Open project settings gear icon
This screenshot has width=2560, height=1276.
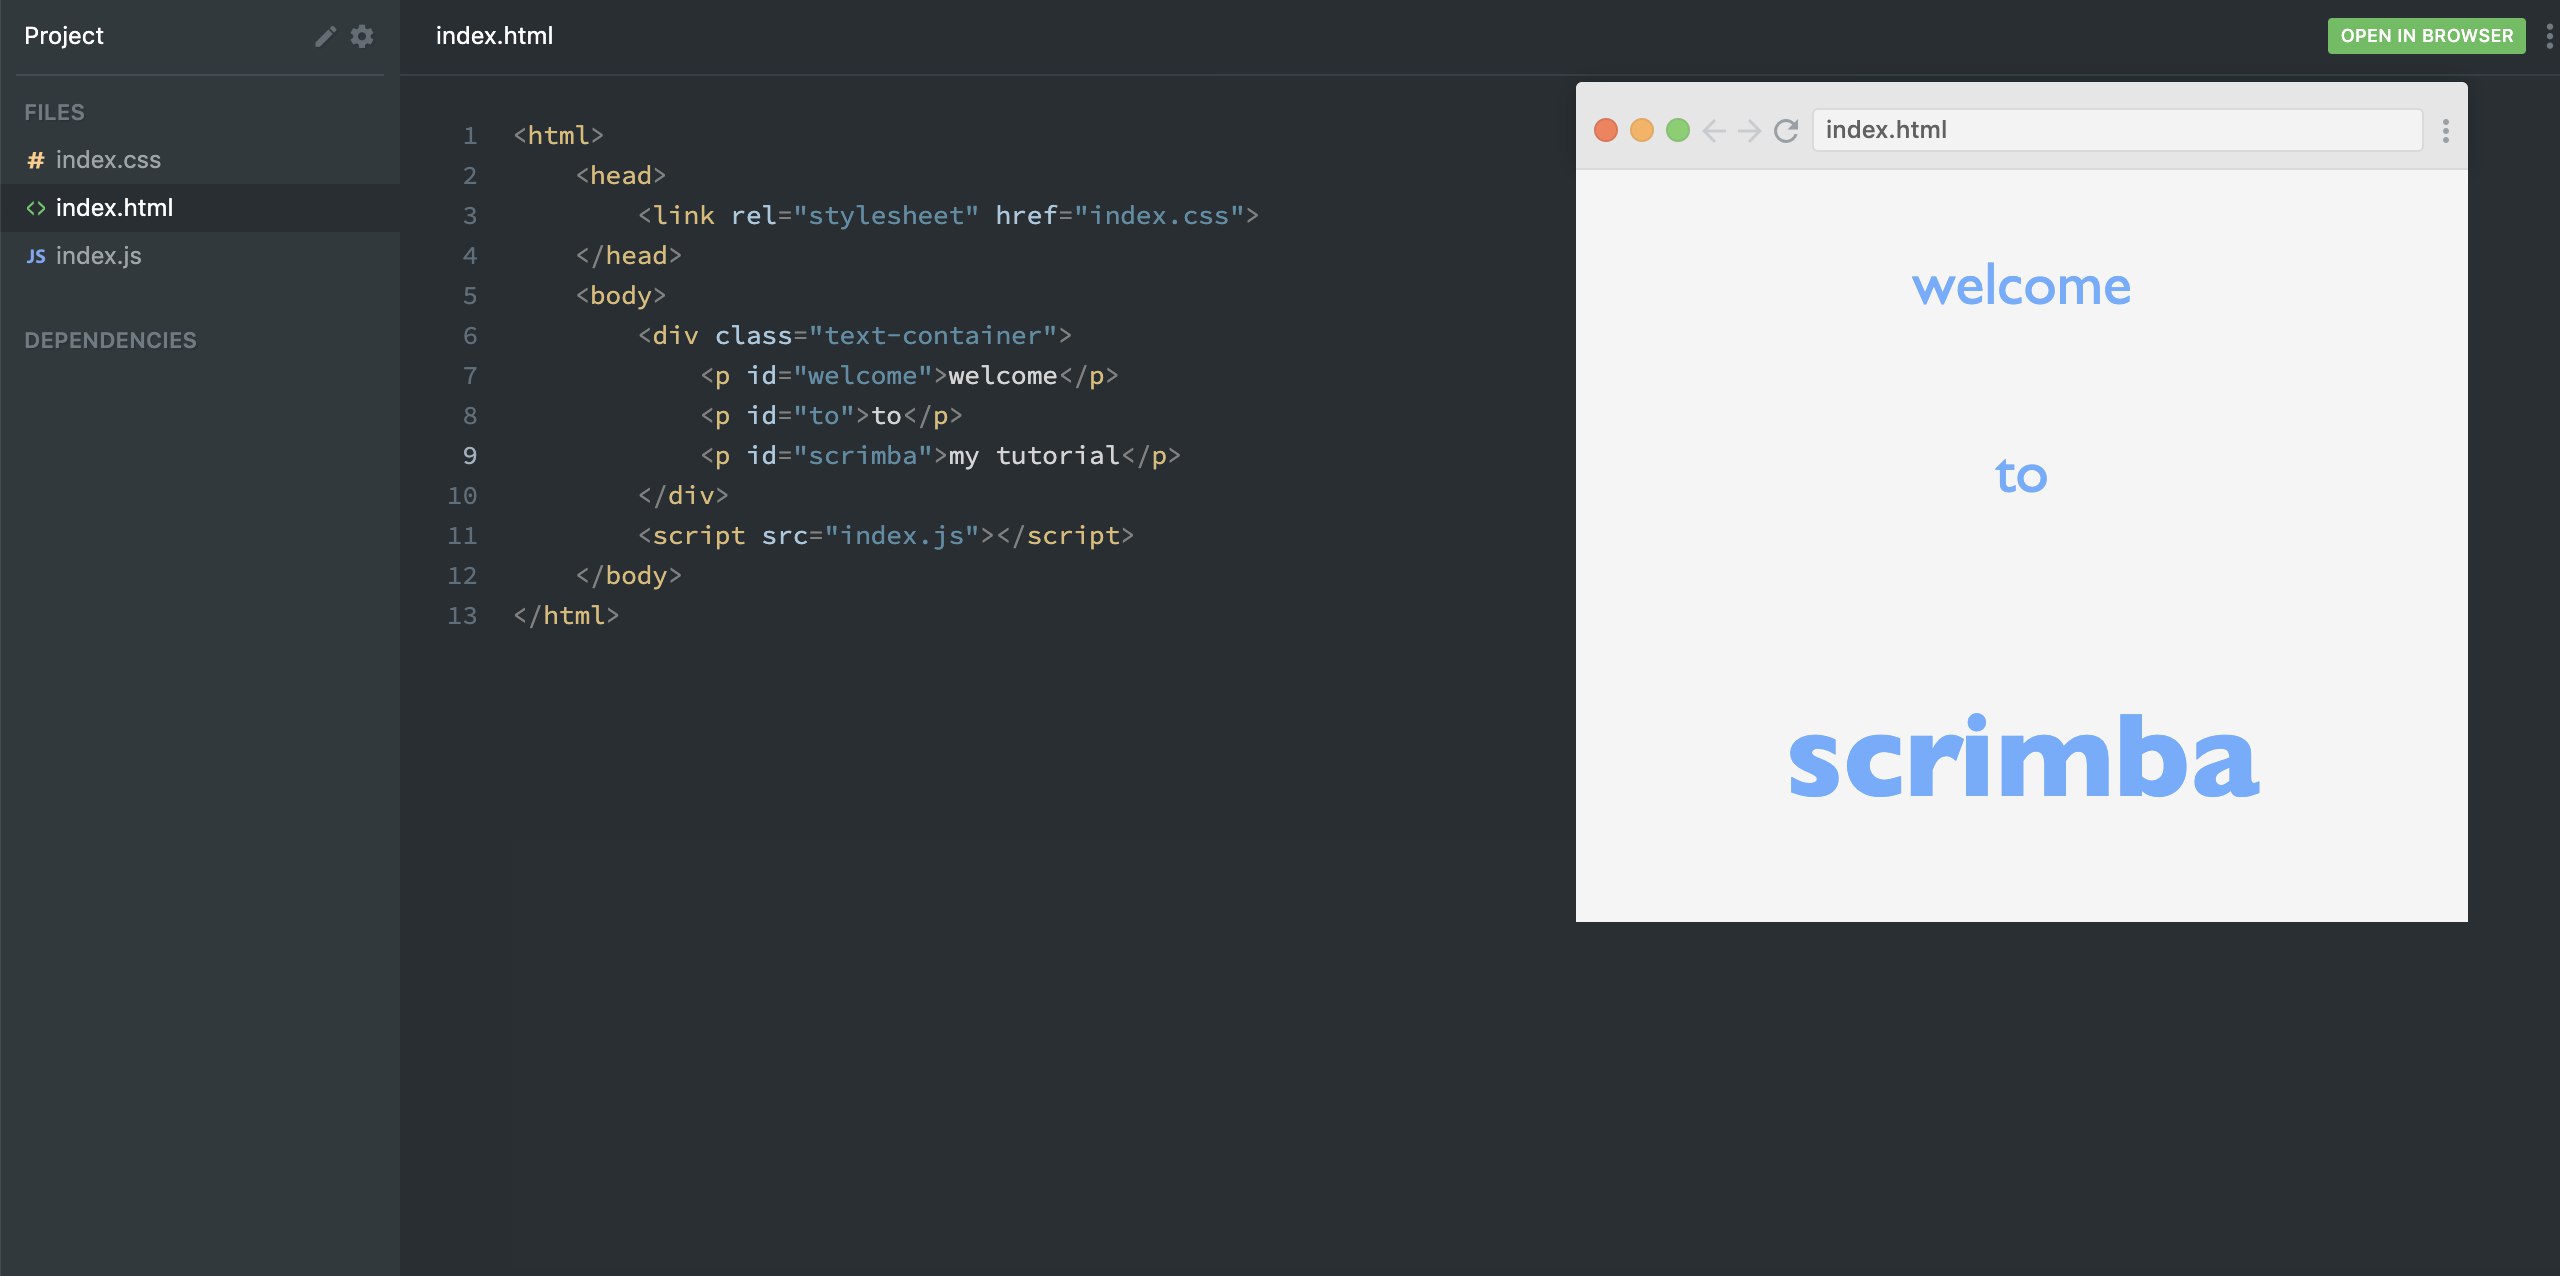click(362, 36)
